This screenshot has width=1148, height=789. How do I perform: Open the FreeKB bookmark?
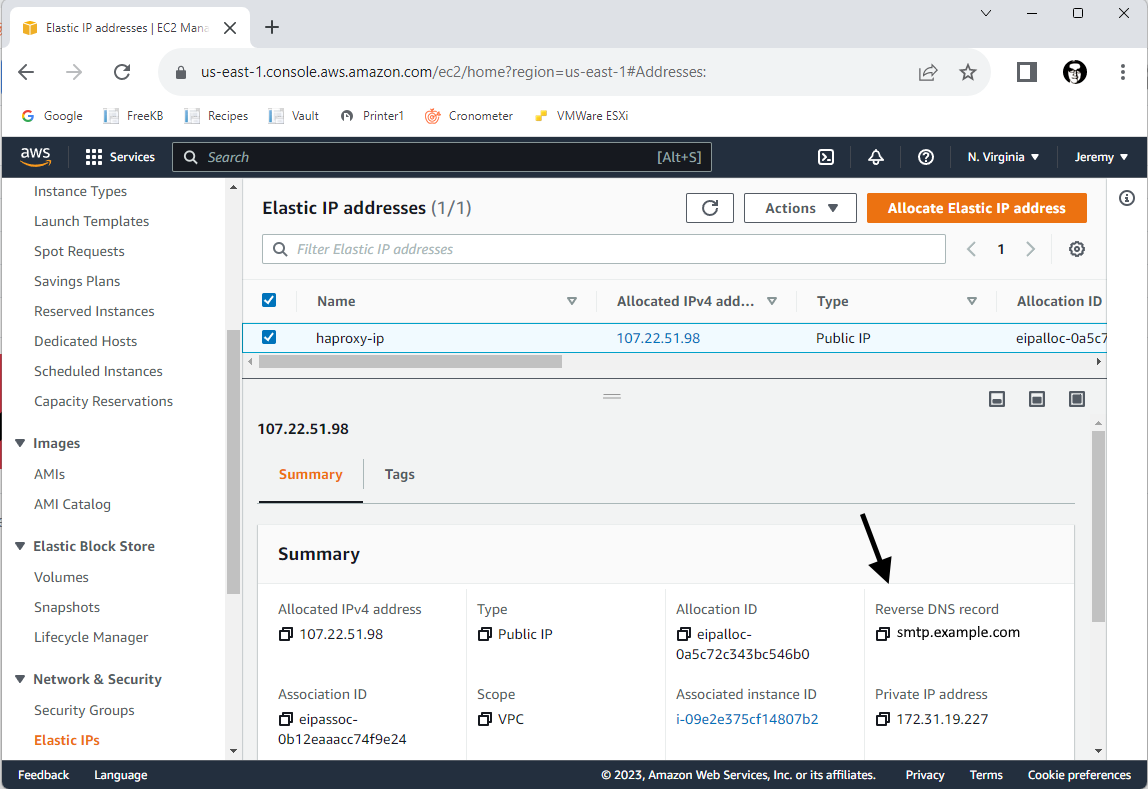click(x=133, y=116)
